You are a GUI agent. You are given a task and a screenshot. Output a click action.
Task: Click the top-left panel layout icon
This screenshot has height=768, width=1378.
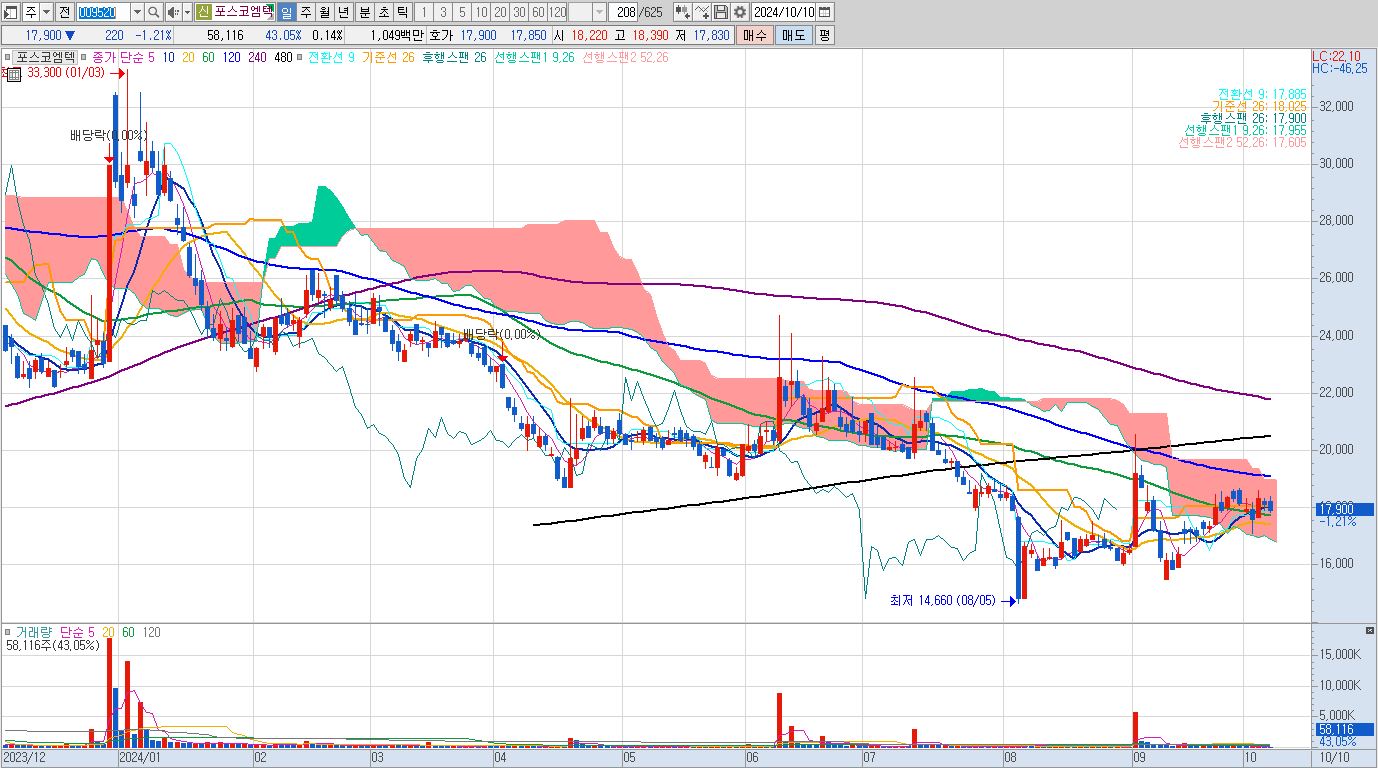click(x=11, y=12)
